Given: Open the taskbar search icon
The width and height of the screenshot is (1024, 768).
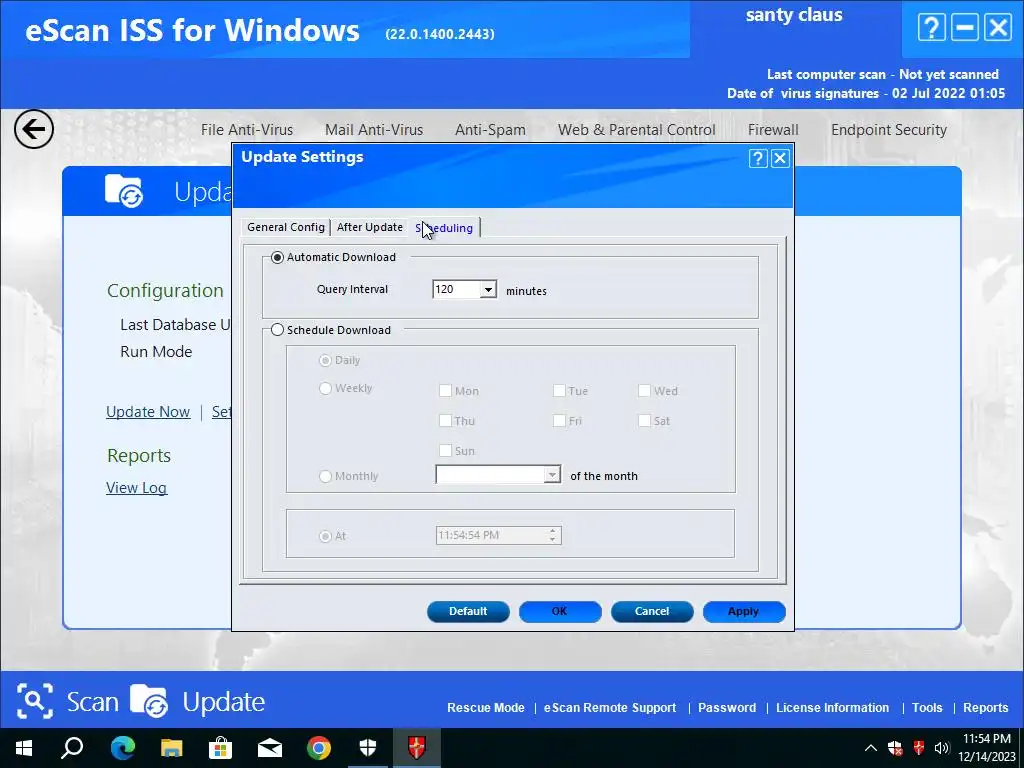Looking at the screenshot, I should [x=72, y=748].
